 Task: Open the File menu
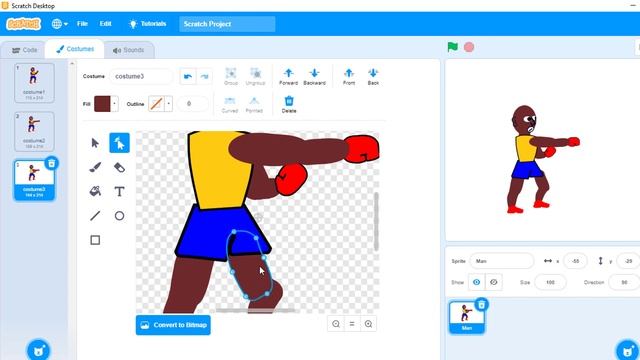pyautogui.click(x=82, y=24)
